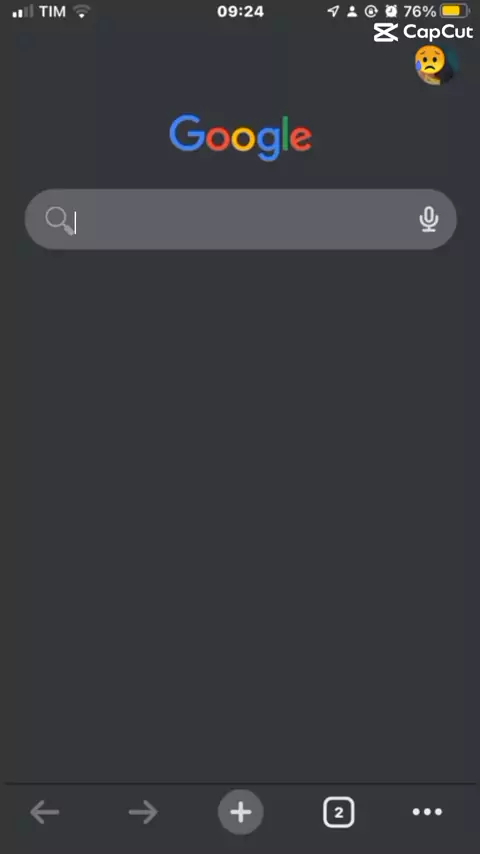Tap the cellular signal bars icon
Screen dimensions: 480x854
23,11
